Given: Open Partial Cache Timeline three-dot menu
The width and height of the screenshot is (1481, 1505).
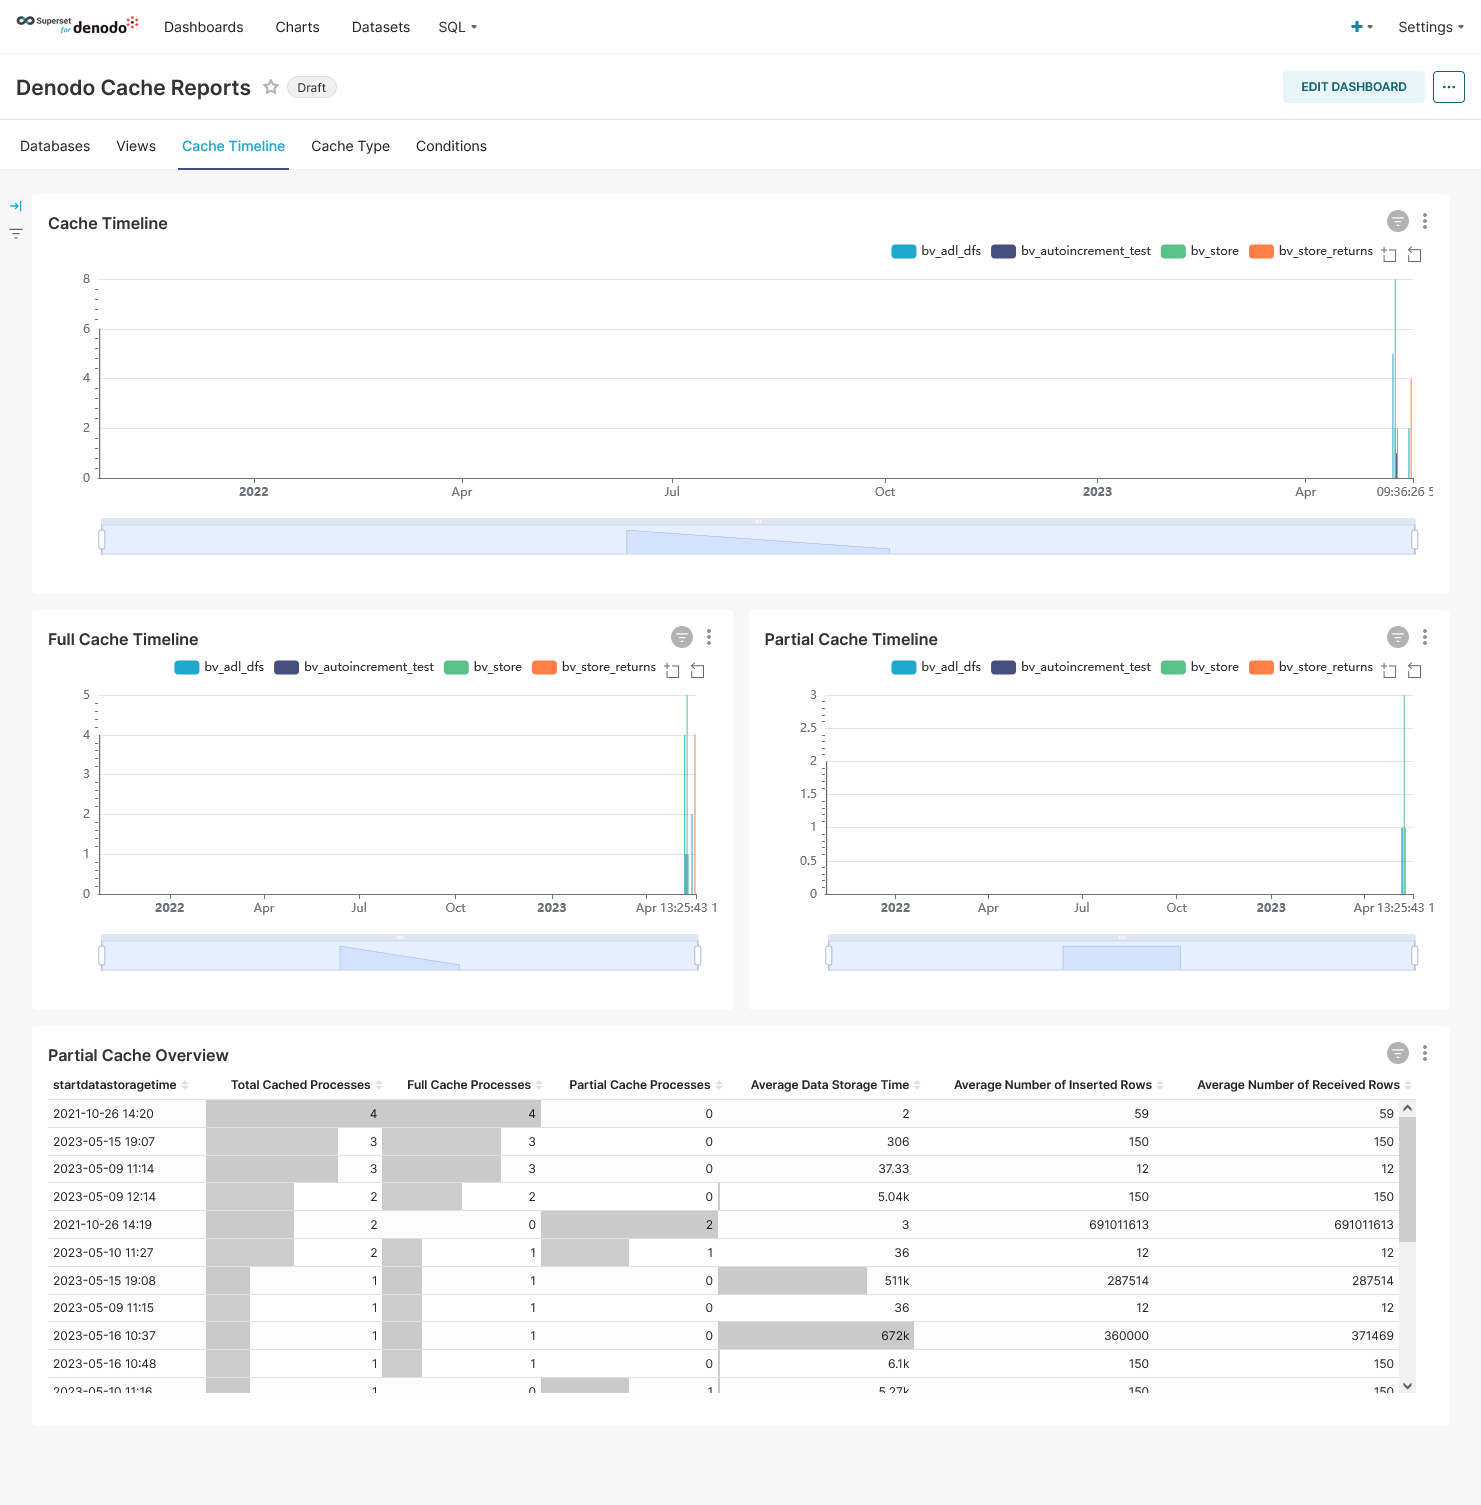Looking at the screenshot, I should point(1425,637).
